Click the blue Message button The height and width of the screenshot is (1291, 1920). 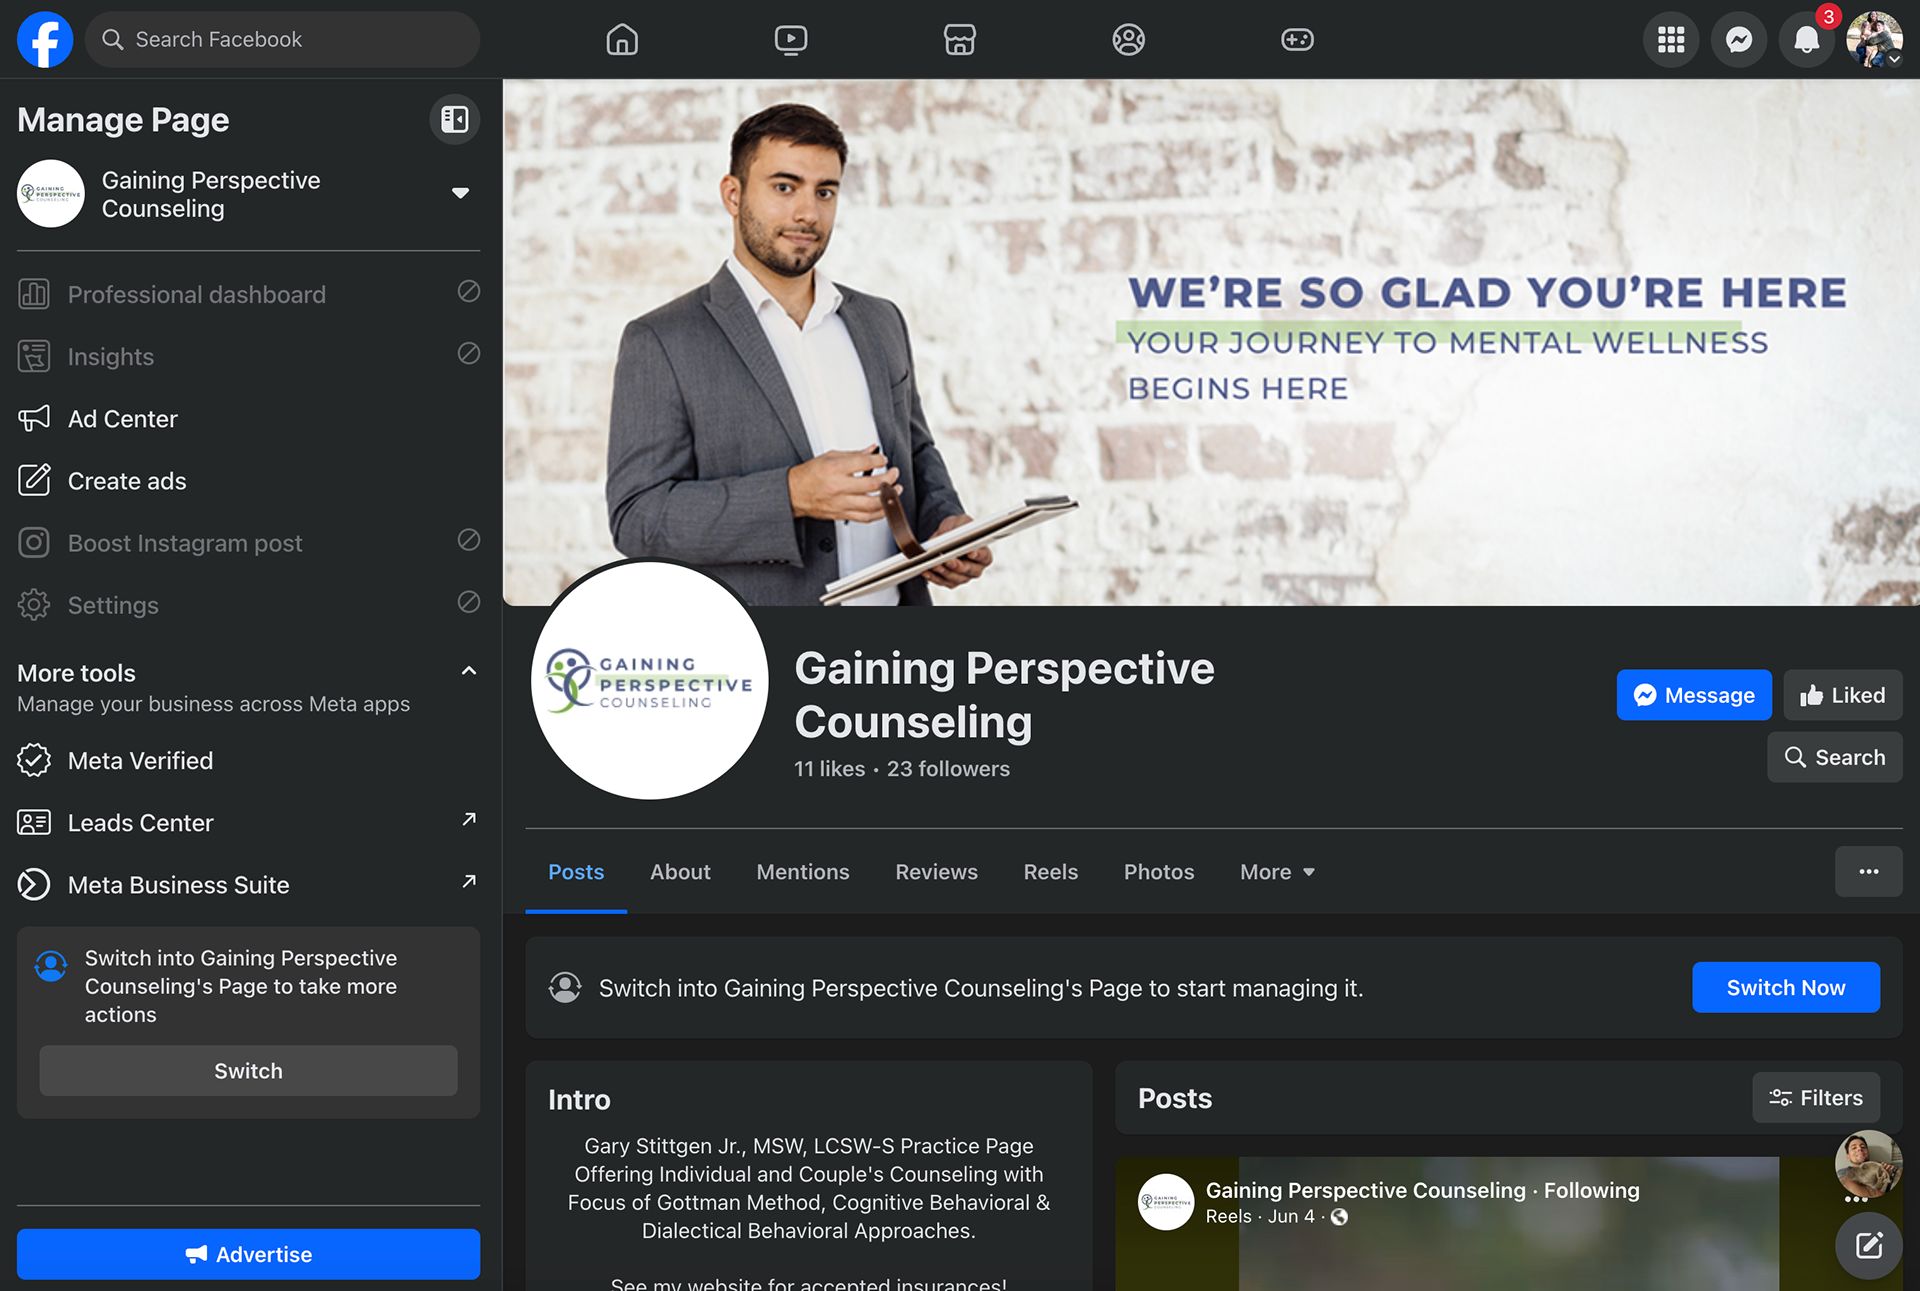1694,695
